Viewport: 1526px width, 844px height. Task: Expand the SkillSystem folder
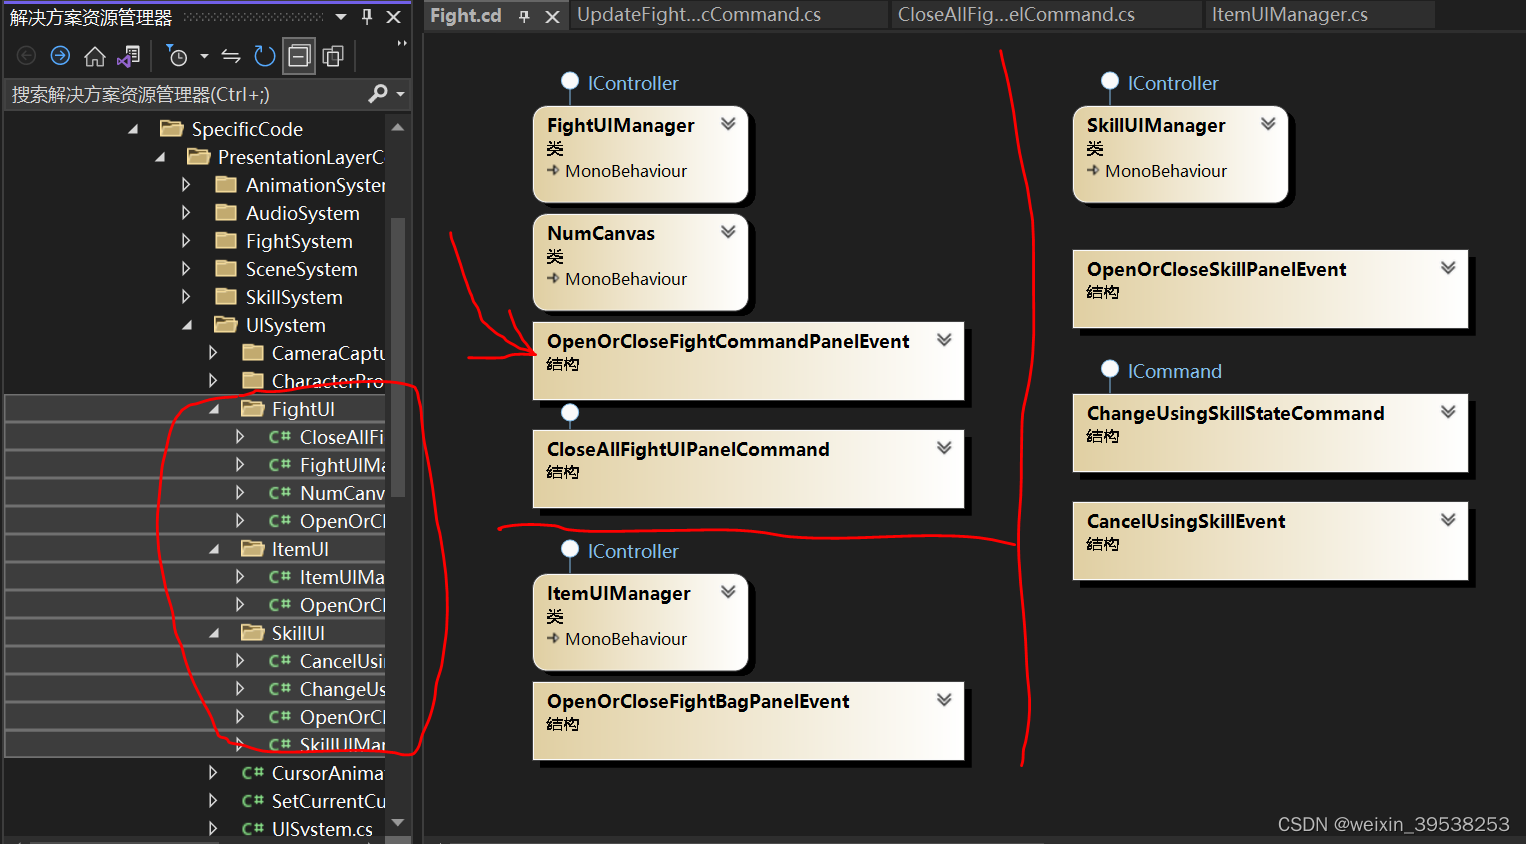tap(186, 297)
